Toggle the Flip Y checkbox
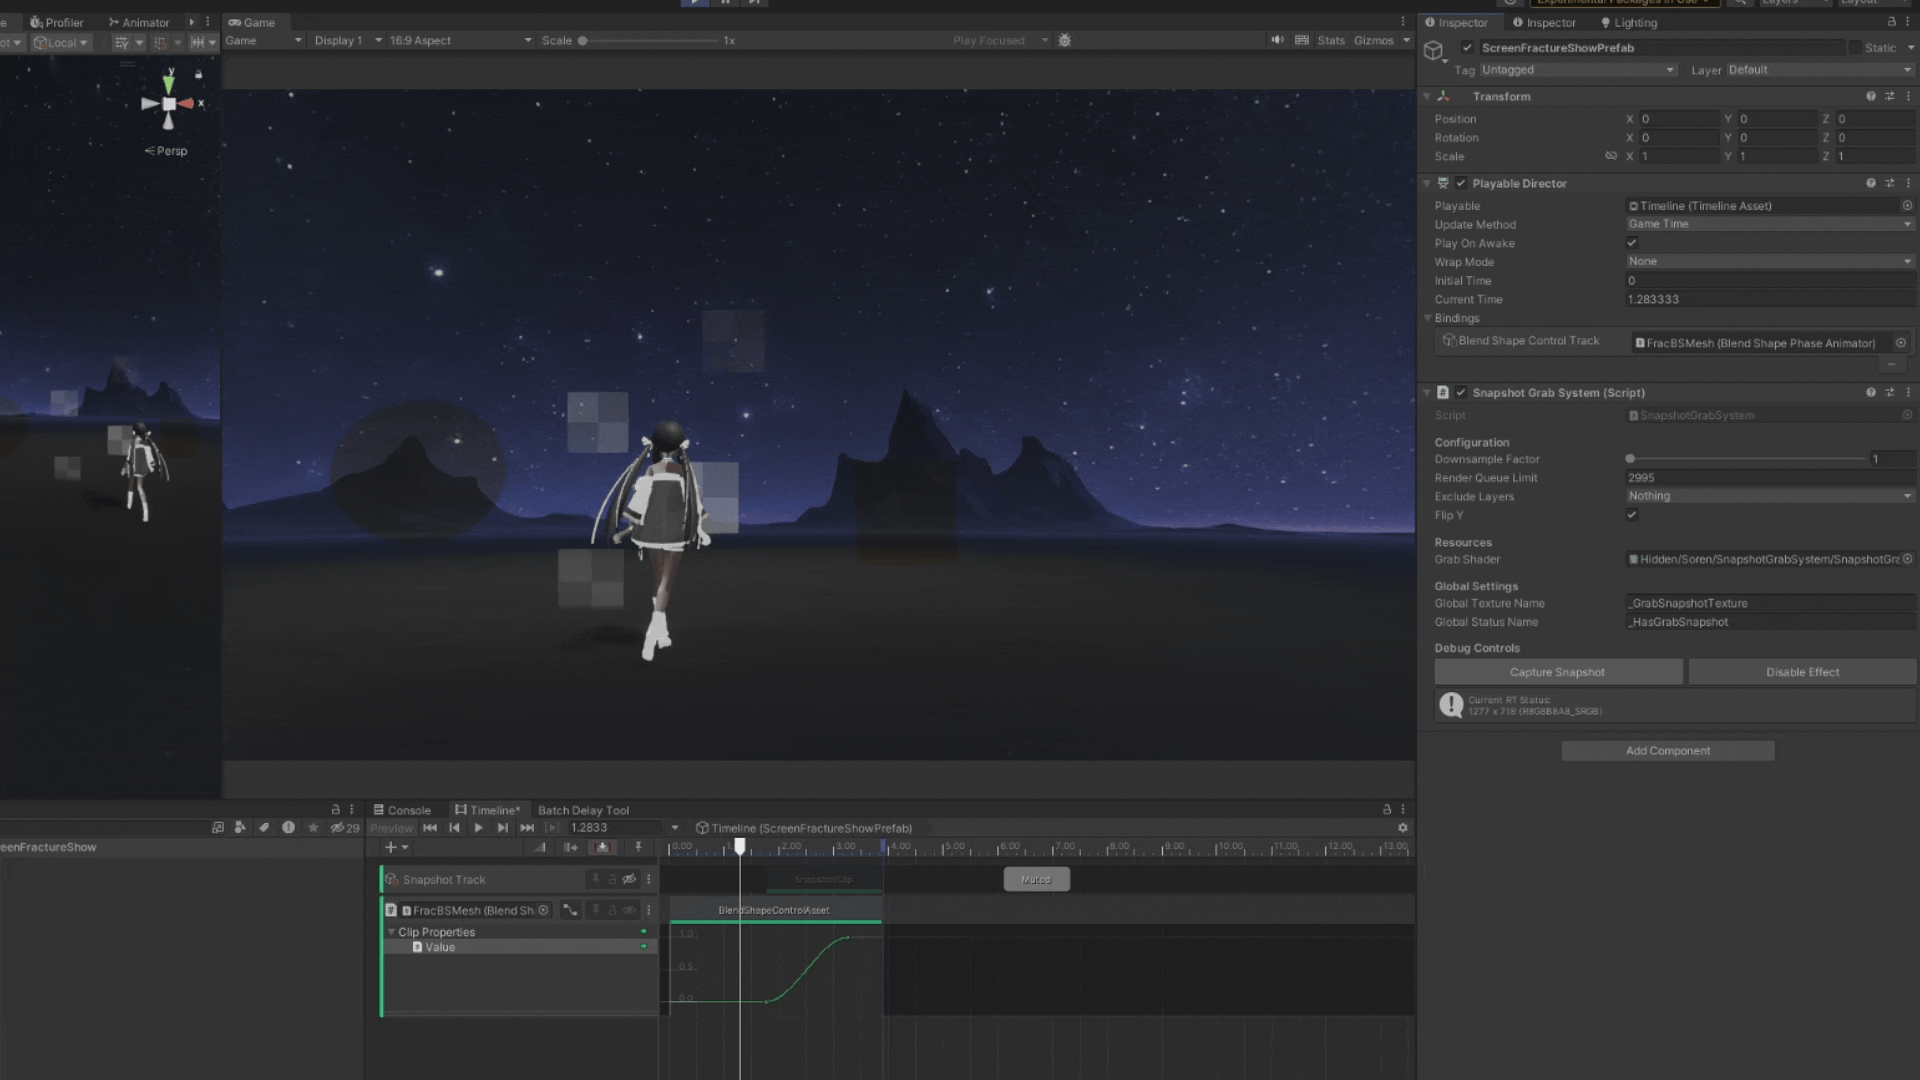The height and width of the screenshot is (1080, 1920). coord(1632,515)
